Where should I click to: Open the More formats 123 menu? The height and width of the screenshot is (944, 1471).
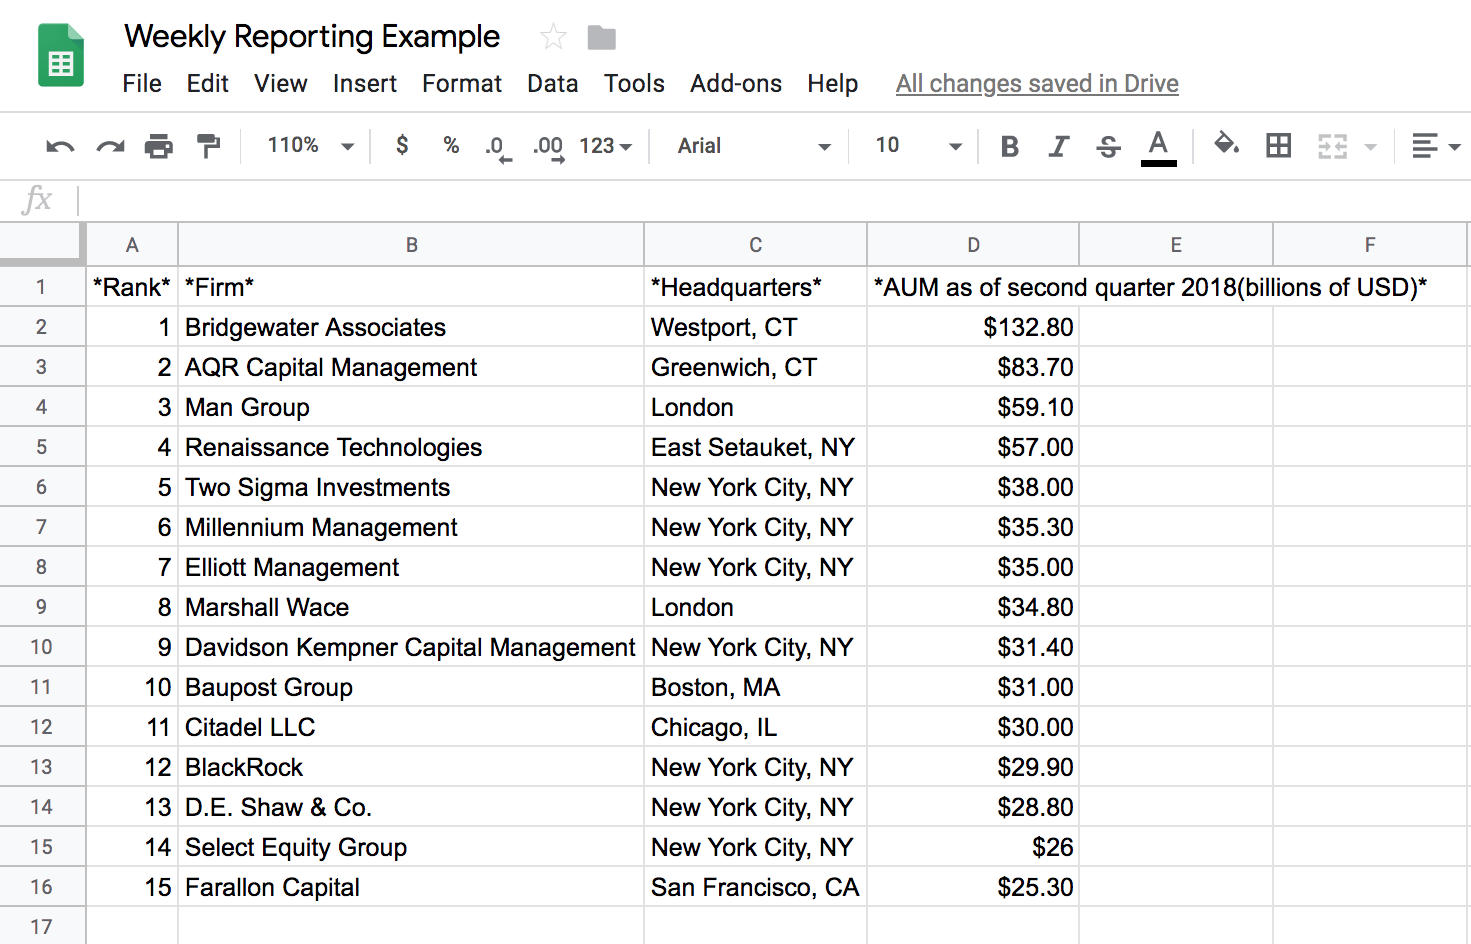[x=602, y=145]
